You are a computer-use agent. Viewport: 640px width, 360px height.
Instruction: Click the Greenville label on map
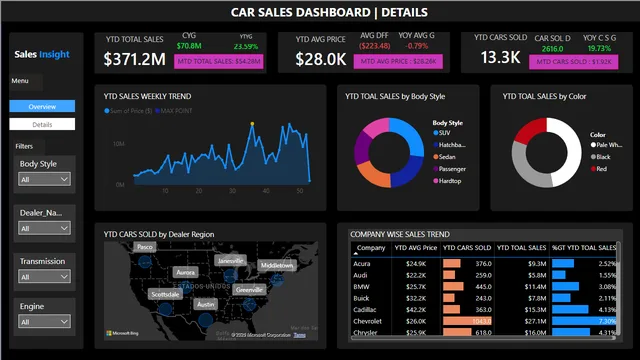click(x=249, y=290)
